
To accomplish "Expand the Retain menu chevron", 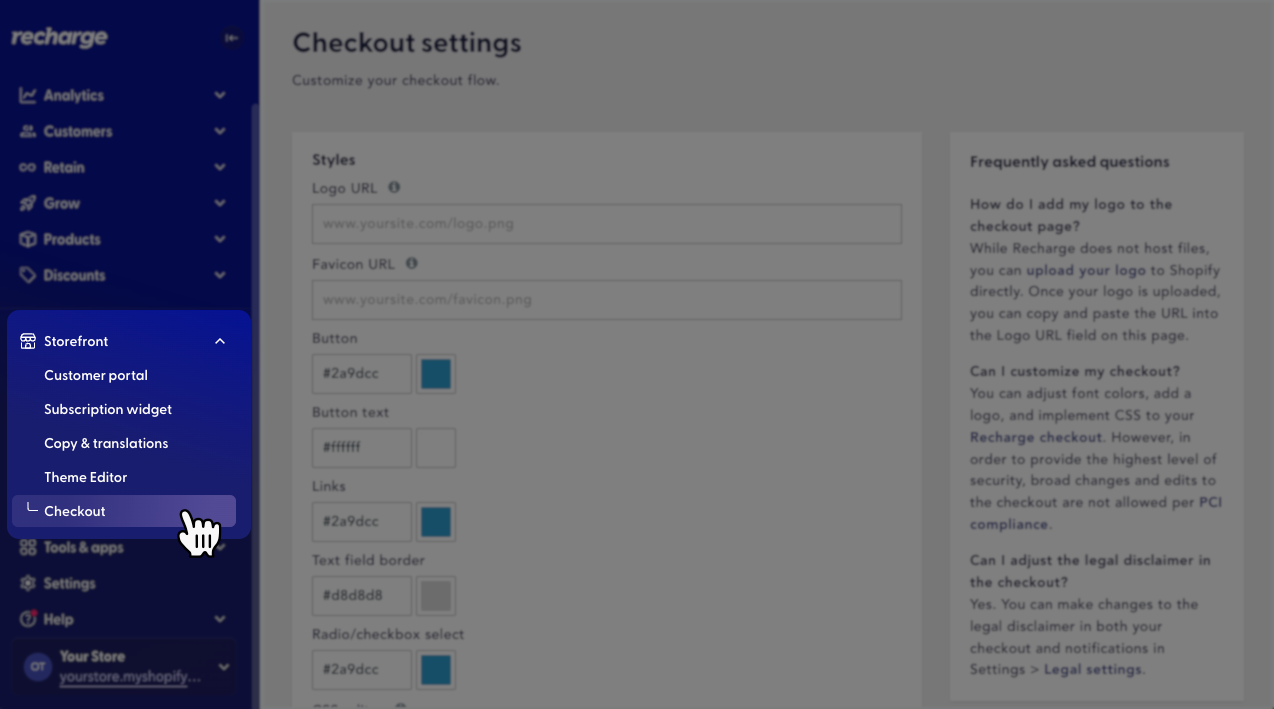I will (x=220, y=168).
